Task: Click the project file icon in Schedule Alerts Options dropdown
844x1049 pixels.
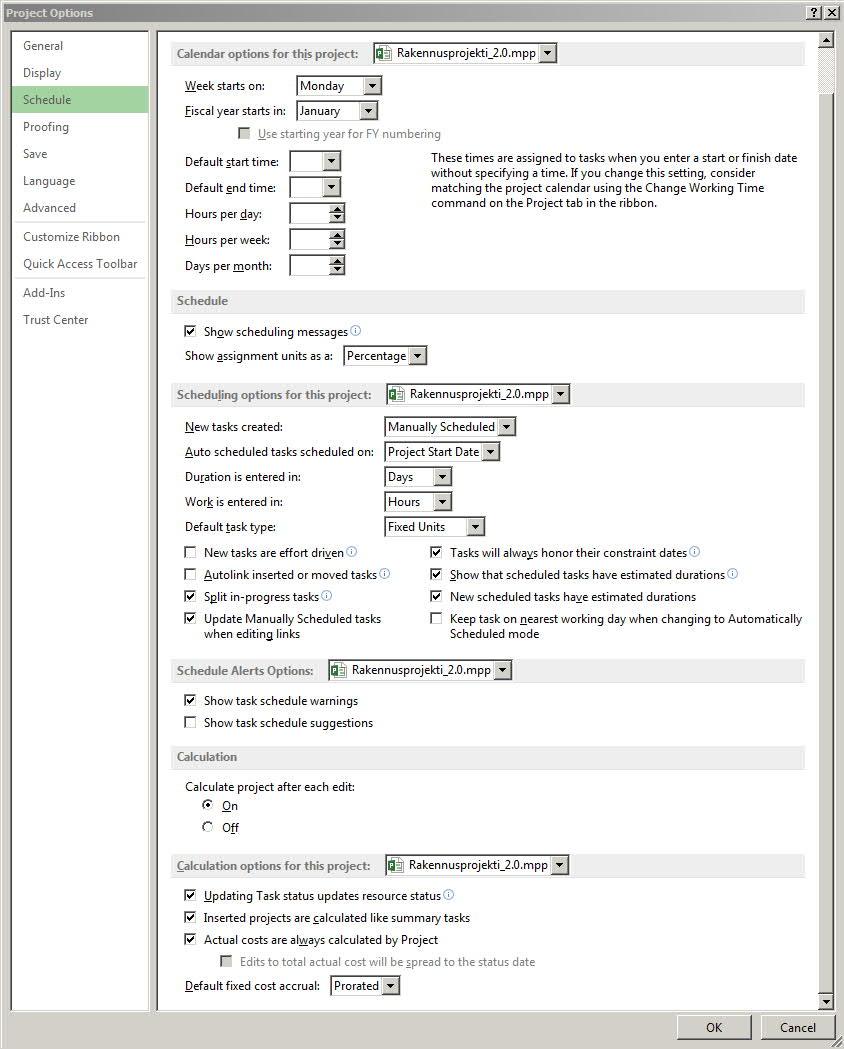Action: coord(339,670)
